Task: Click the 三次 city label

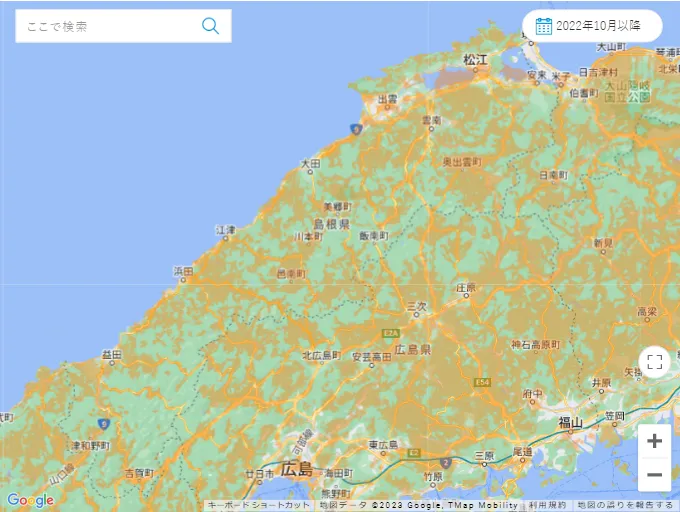Action: 417,307
